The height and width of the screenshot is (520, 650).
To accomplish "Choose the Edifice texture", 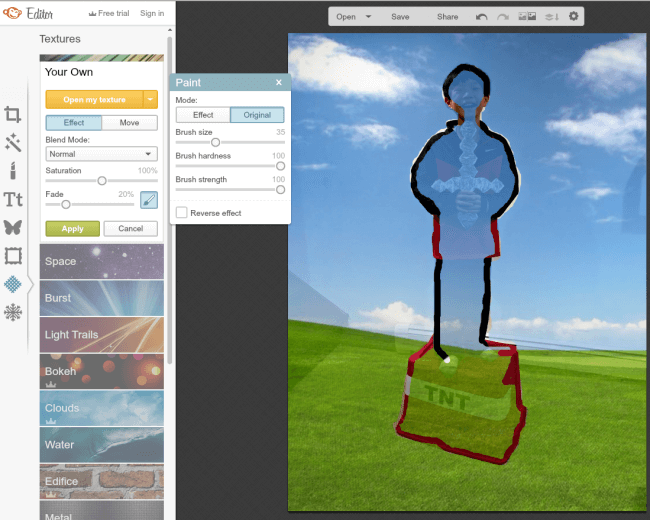I will 102,481.
